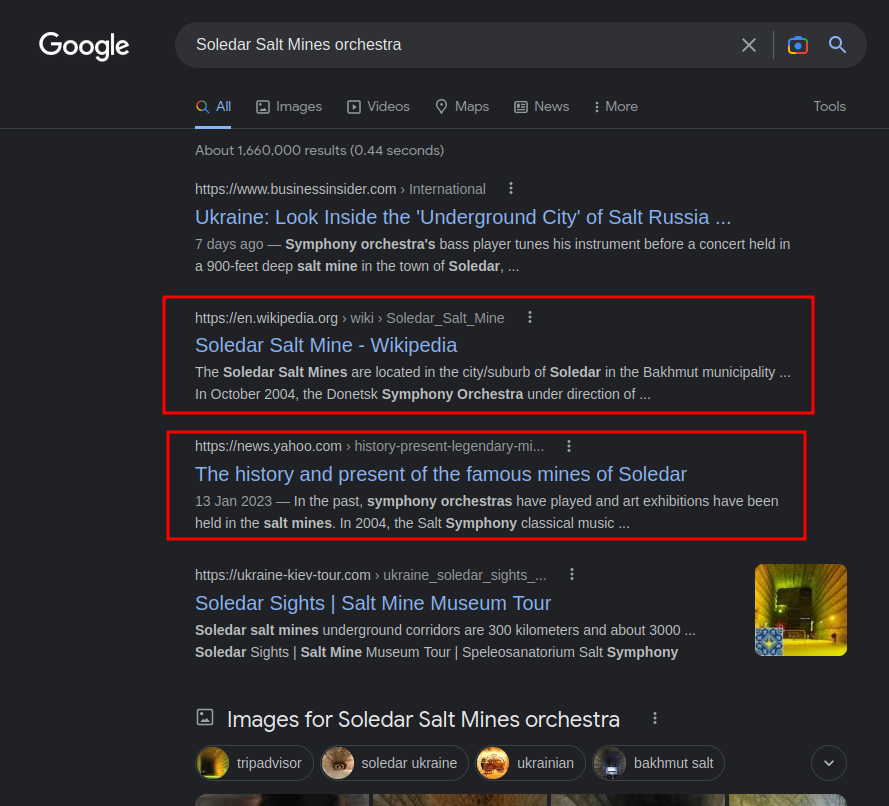Switch to the Videos tab

(378, 107)
